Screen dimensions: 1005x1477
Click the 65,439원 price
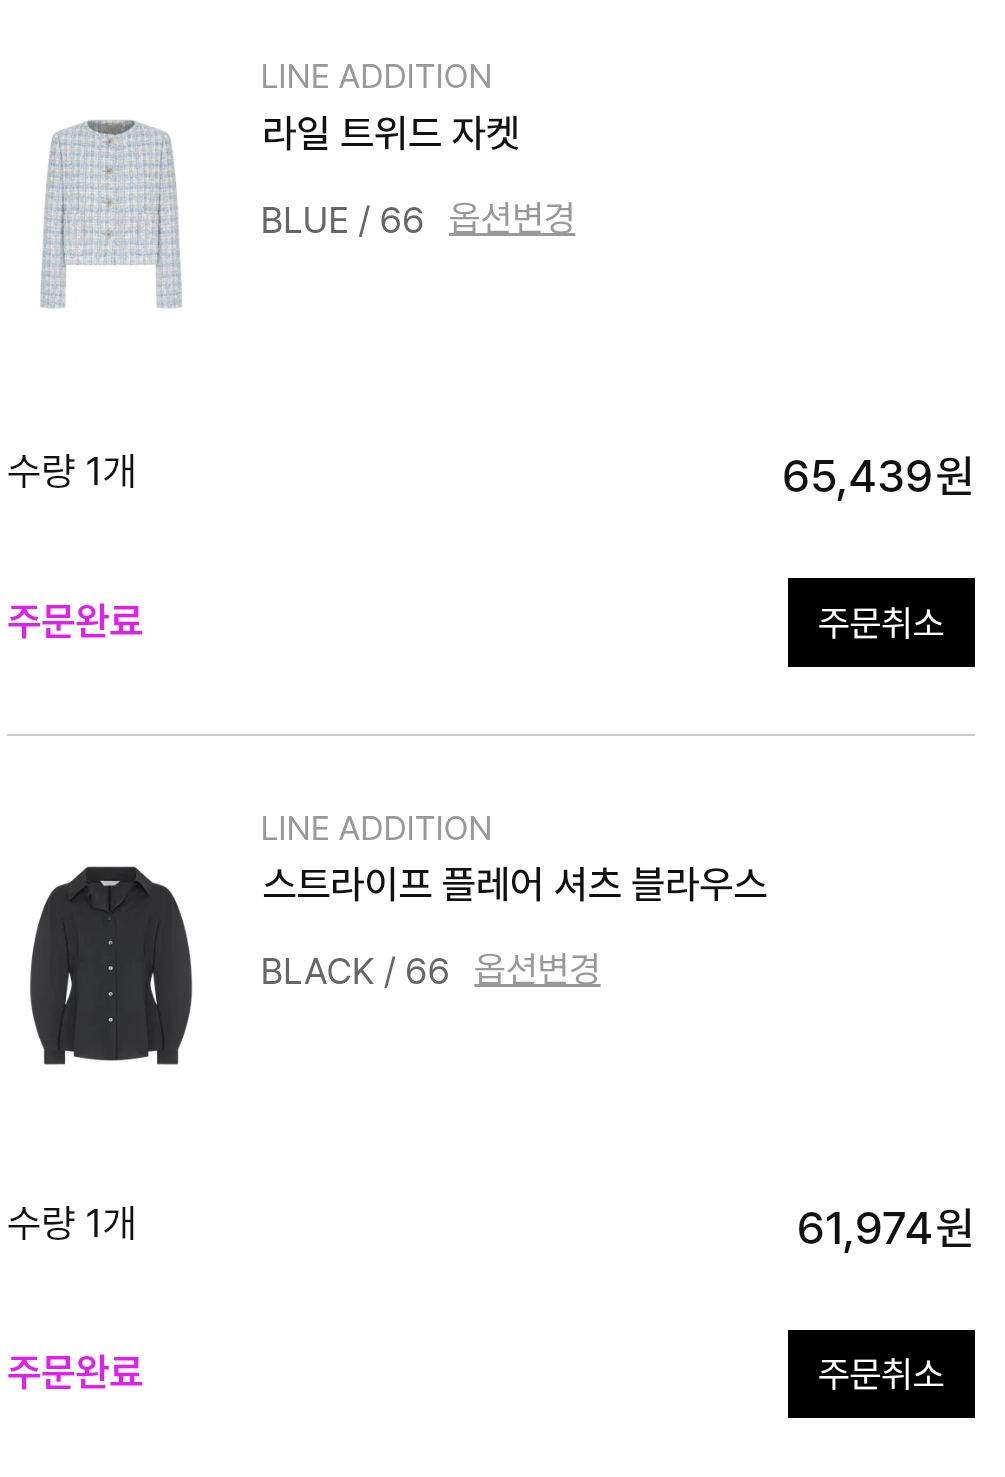point(877,477)
